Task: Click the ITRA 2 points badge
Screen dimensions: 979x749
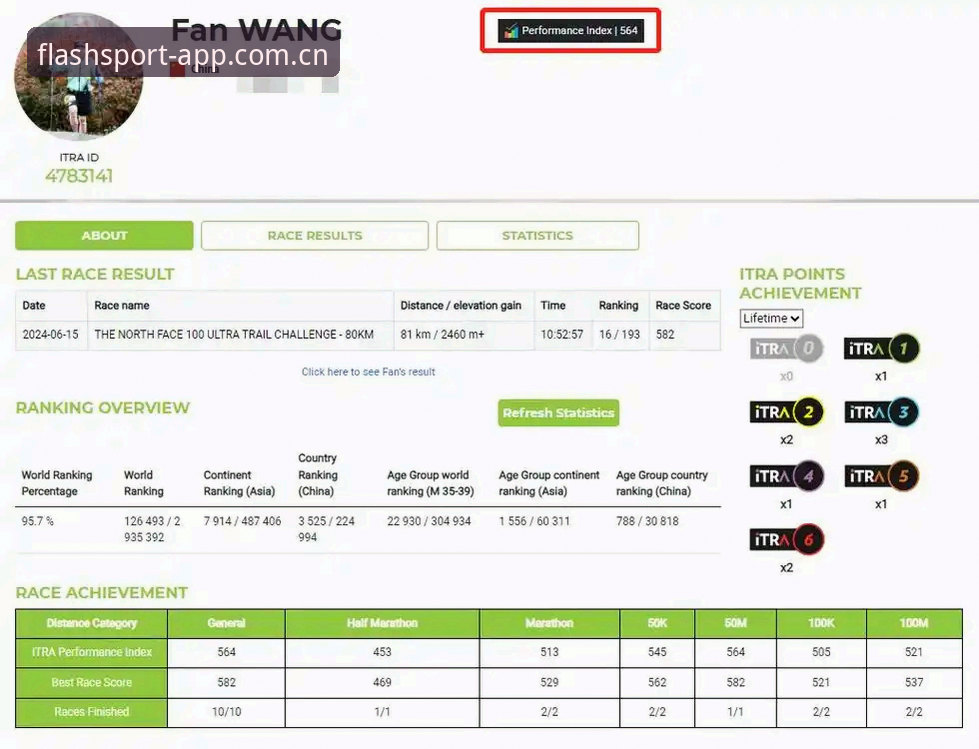Action: tap(787, 413)
